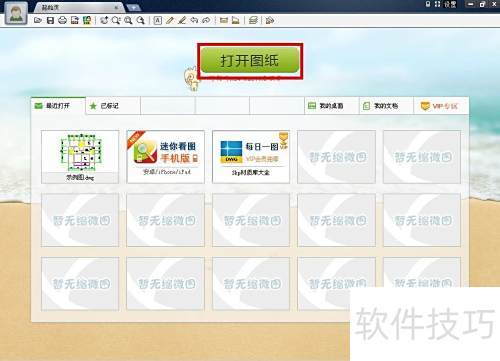Add a new tab with plus button
The width and height of the screenshot is (500, 361).
click(x=133, y=7)
